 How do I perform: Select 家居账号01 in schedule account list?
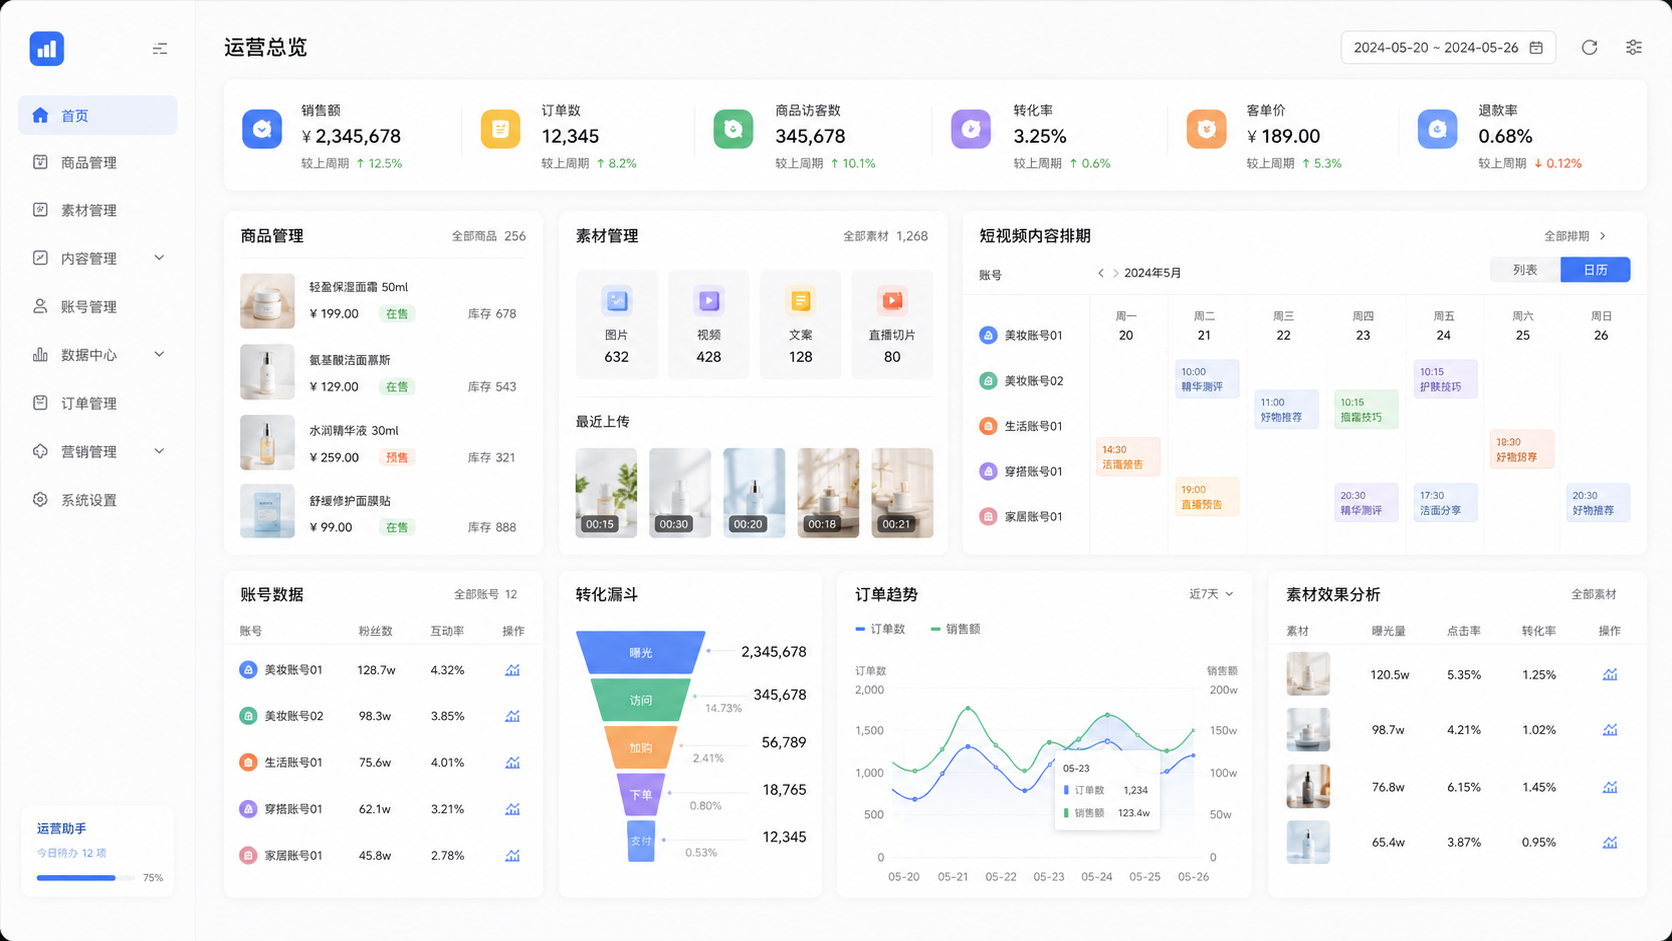click(1021, 517)
